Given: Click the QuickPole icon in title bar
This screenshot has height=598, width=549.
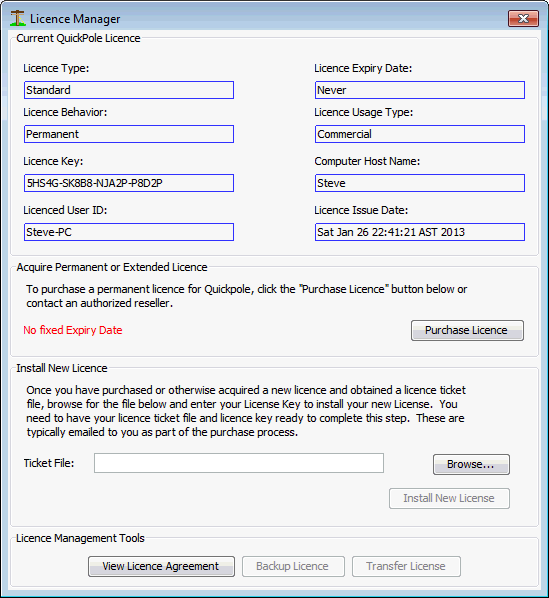Looking at the screenshot, I should tap(18, 18).
